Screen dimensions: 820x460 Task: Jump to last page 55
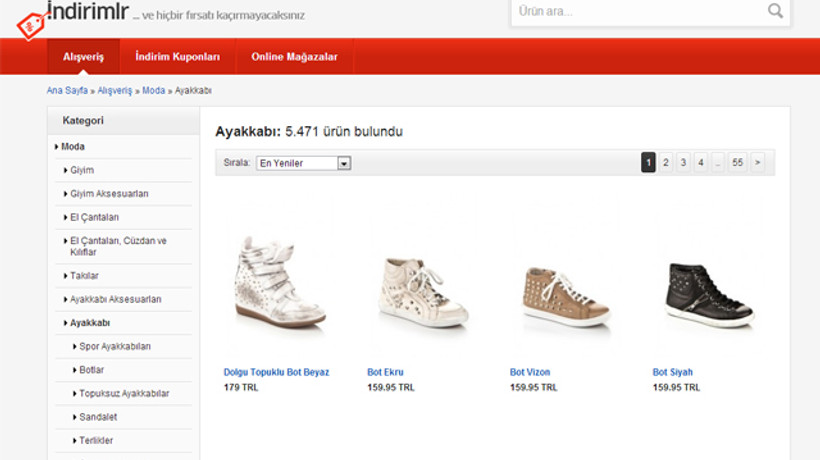(x=737, y=162)
